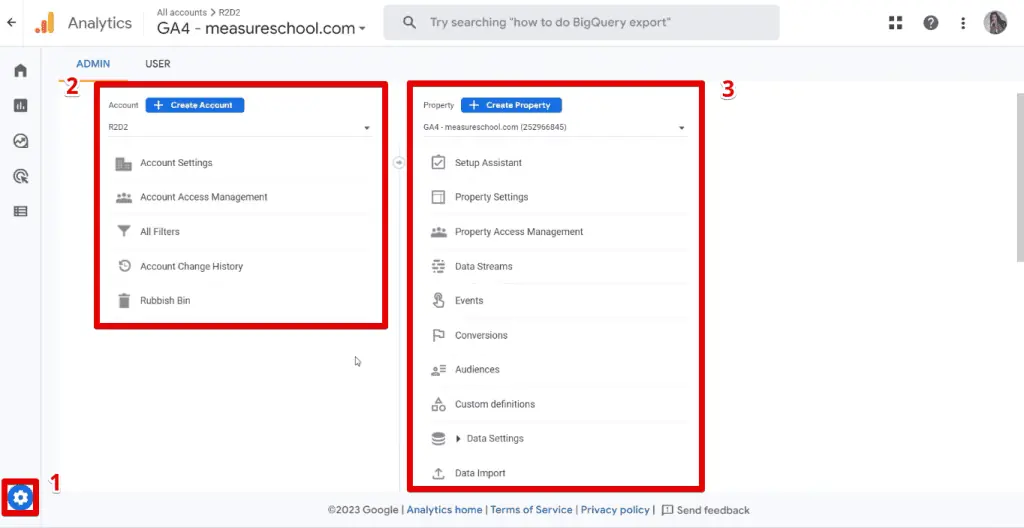Open the Configure sidebar icon
This screenshot has height=528, width=1024.
(20, 211)
